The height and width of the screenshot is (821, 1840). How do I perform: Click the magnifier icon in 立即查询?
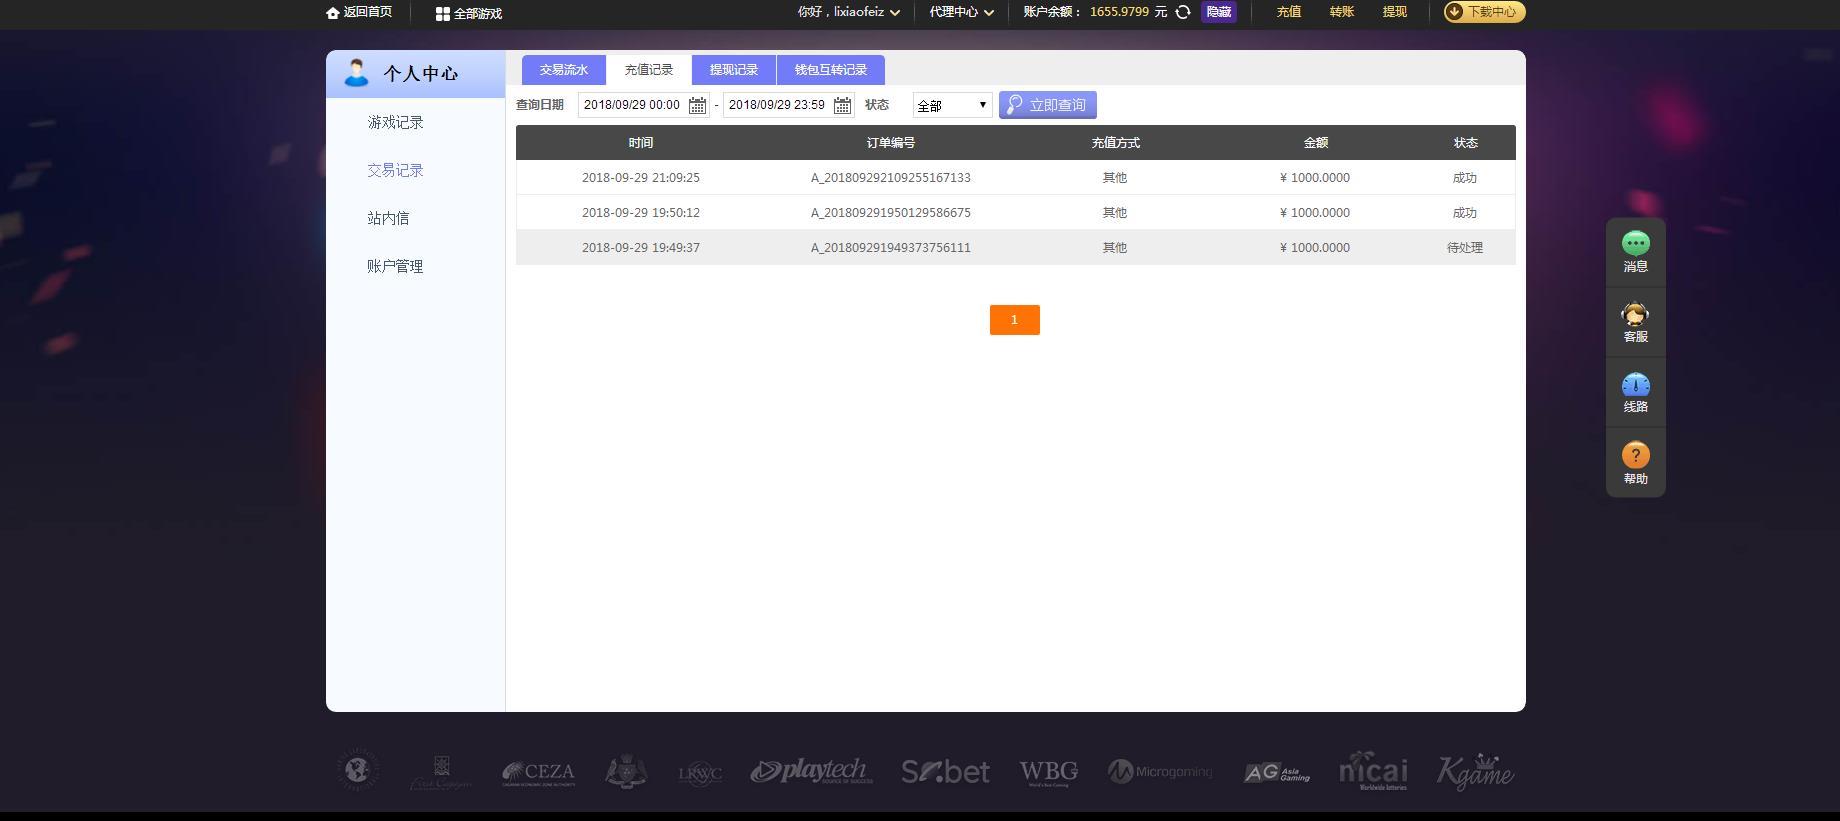tap(1015, 105)
